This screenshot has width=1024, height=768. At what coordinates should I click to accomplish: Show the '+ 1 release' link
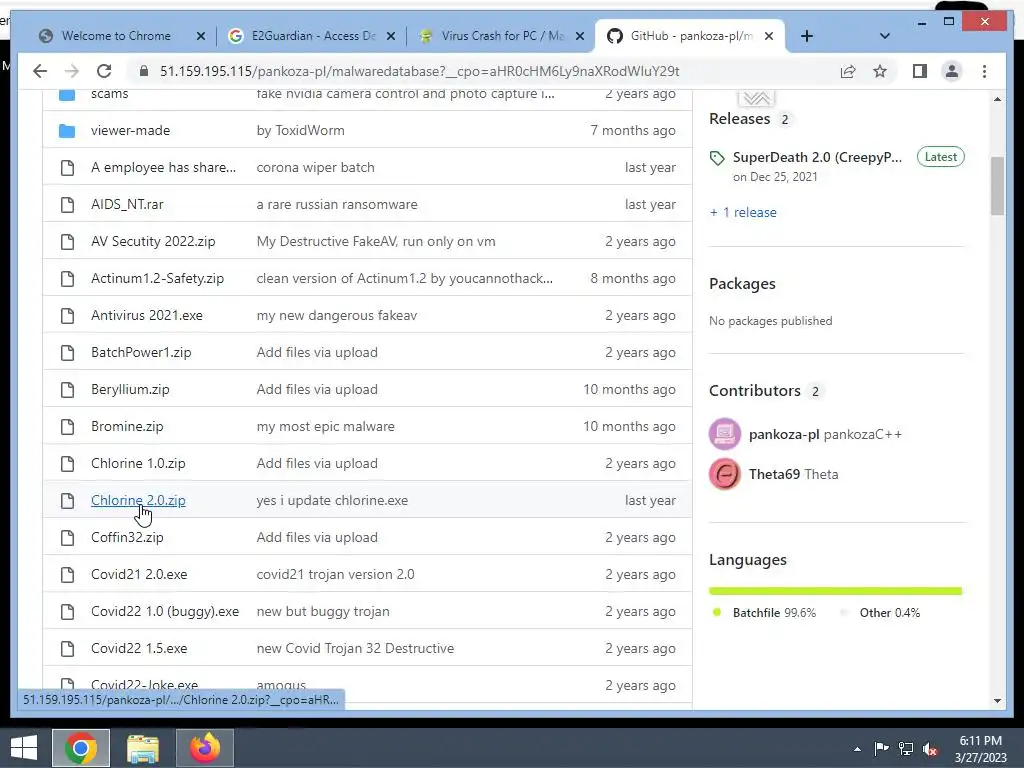pyautogui.click(x=743, y=212)
